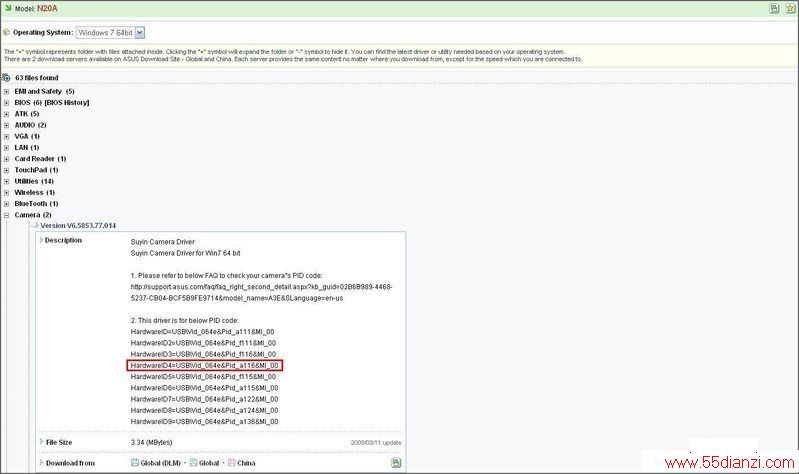Expand the BlueTooth (1) folder
This screenshot has height=474, width=799.
tap(7, 204)
